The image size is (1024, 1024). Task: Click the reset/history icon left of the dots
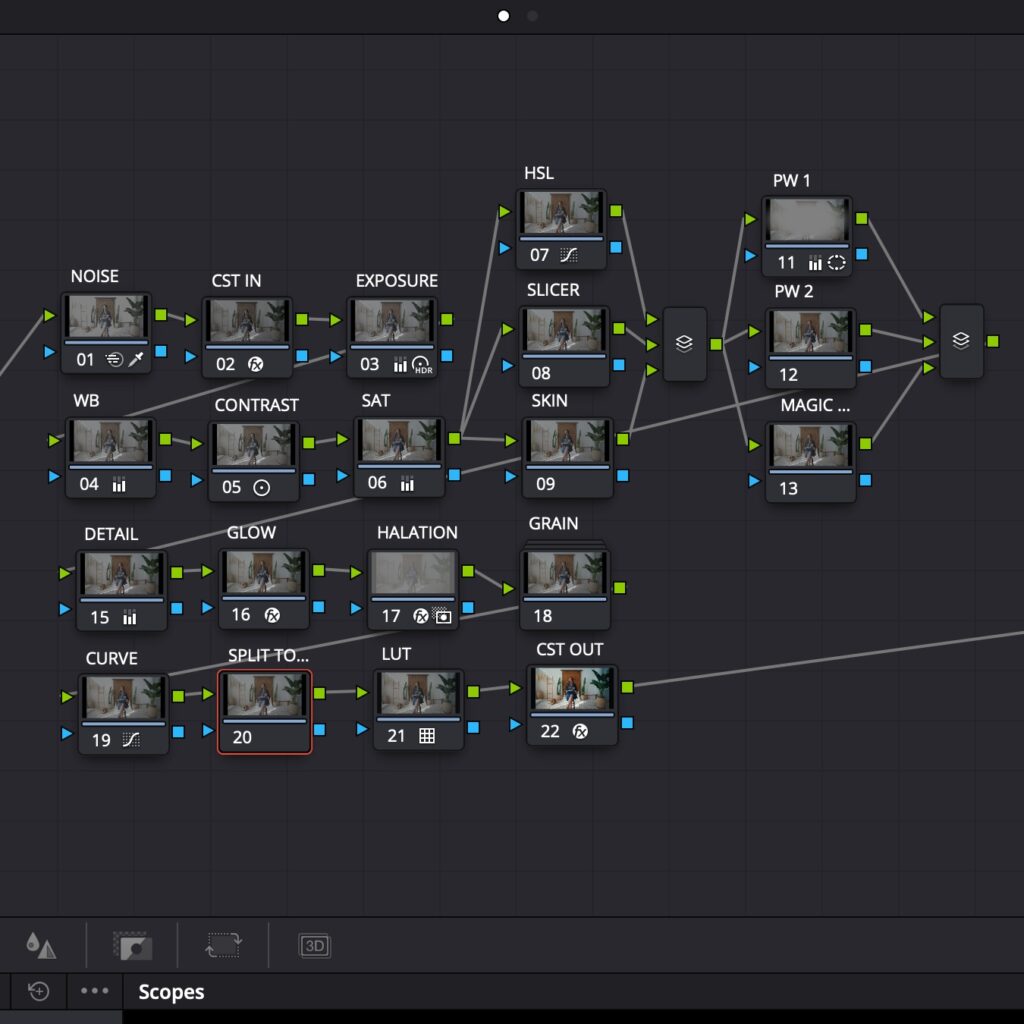[38, 991]
